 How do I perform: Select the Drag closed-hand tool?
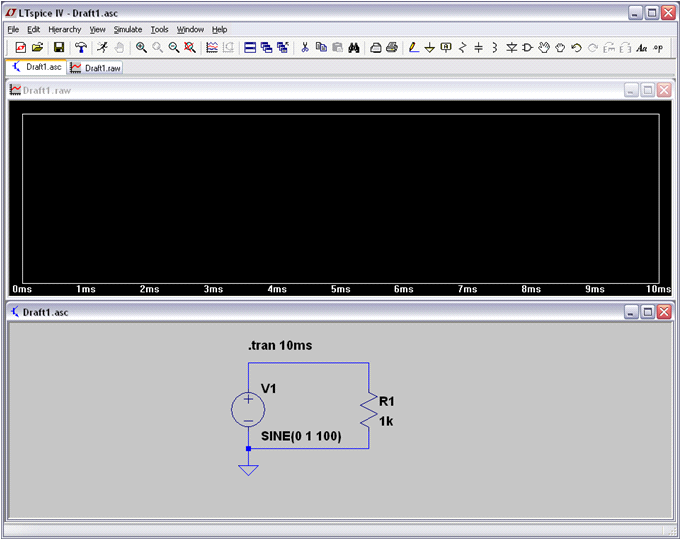coord(560,47)
